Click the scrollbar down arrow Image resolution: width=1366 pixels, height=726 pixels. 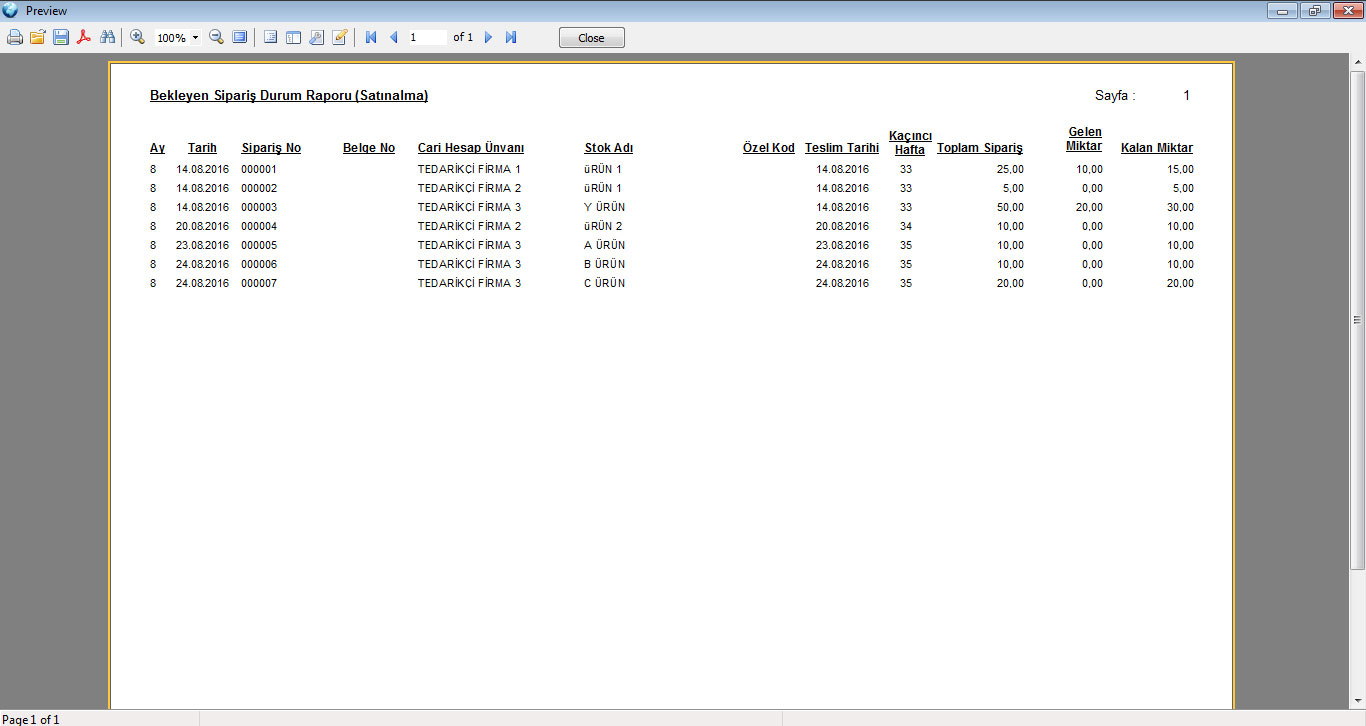(1357, 701)
